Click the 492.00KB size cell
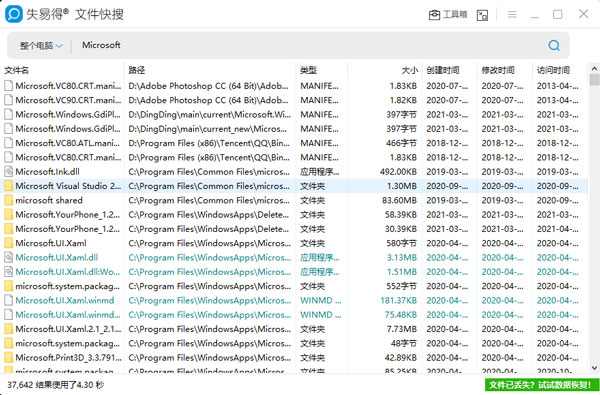 [x=398, y=171]
